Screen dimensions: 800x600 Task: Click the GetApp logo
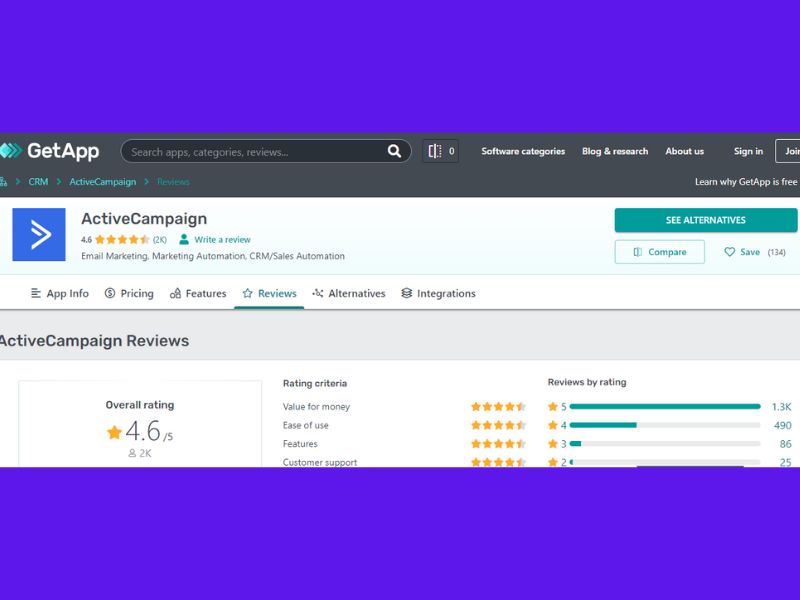click(49, 151)
